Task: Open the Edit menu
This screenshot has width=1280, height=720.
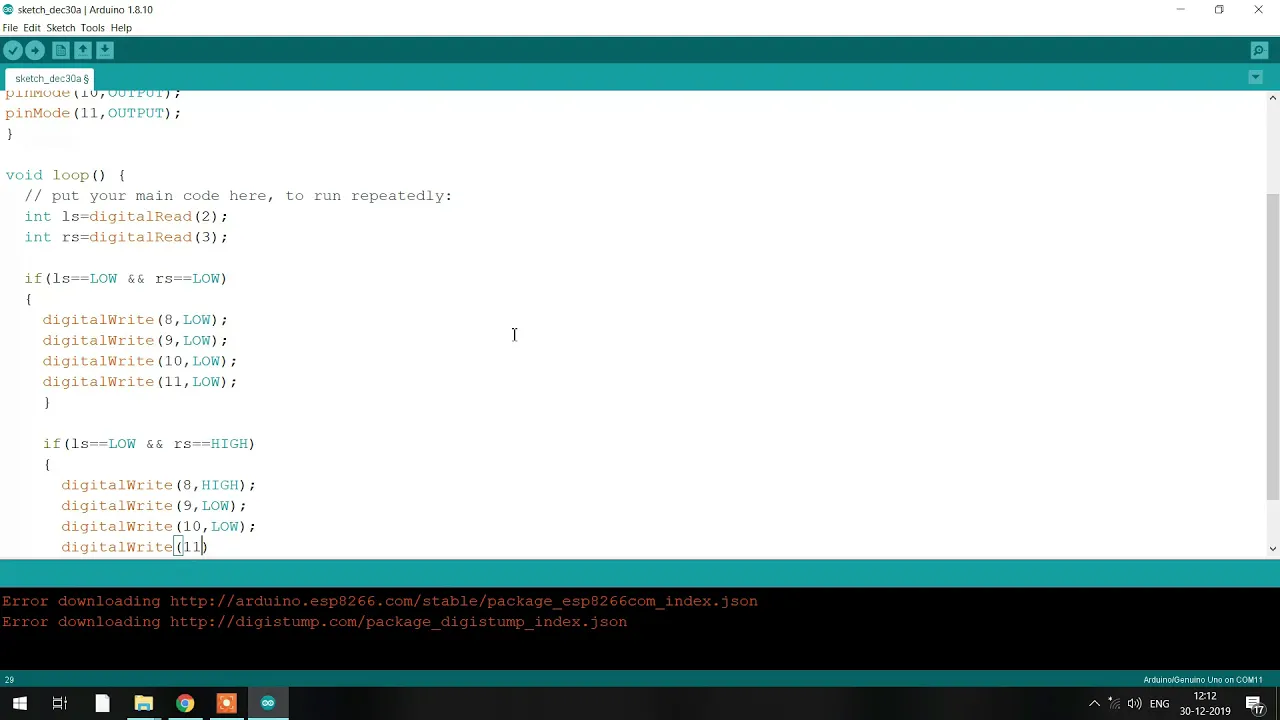Action: [x=32, y=28]
